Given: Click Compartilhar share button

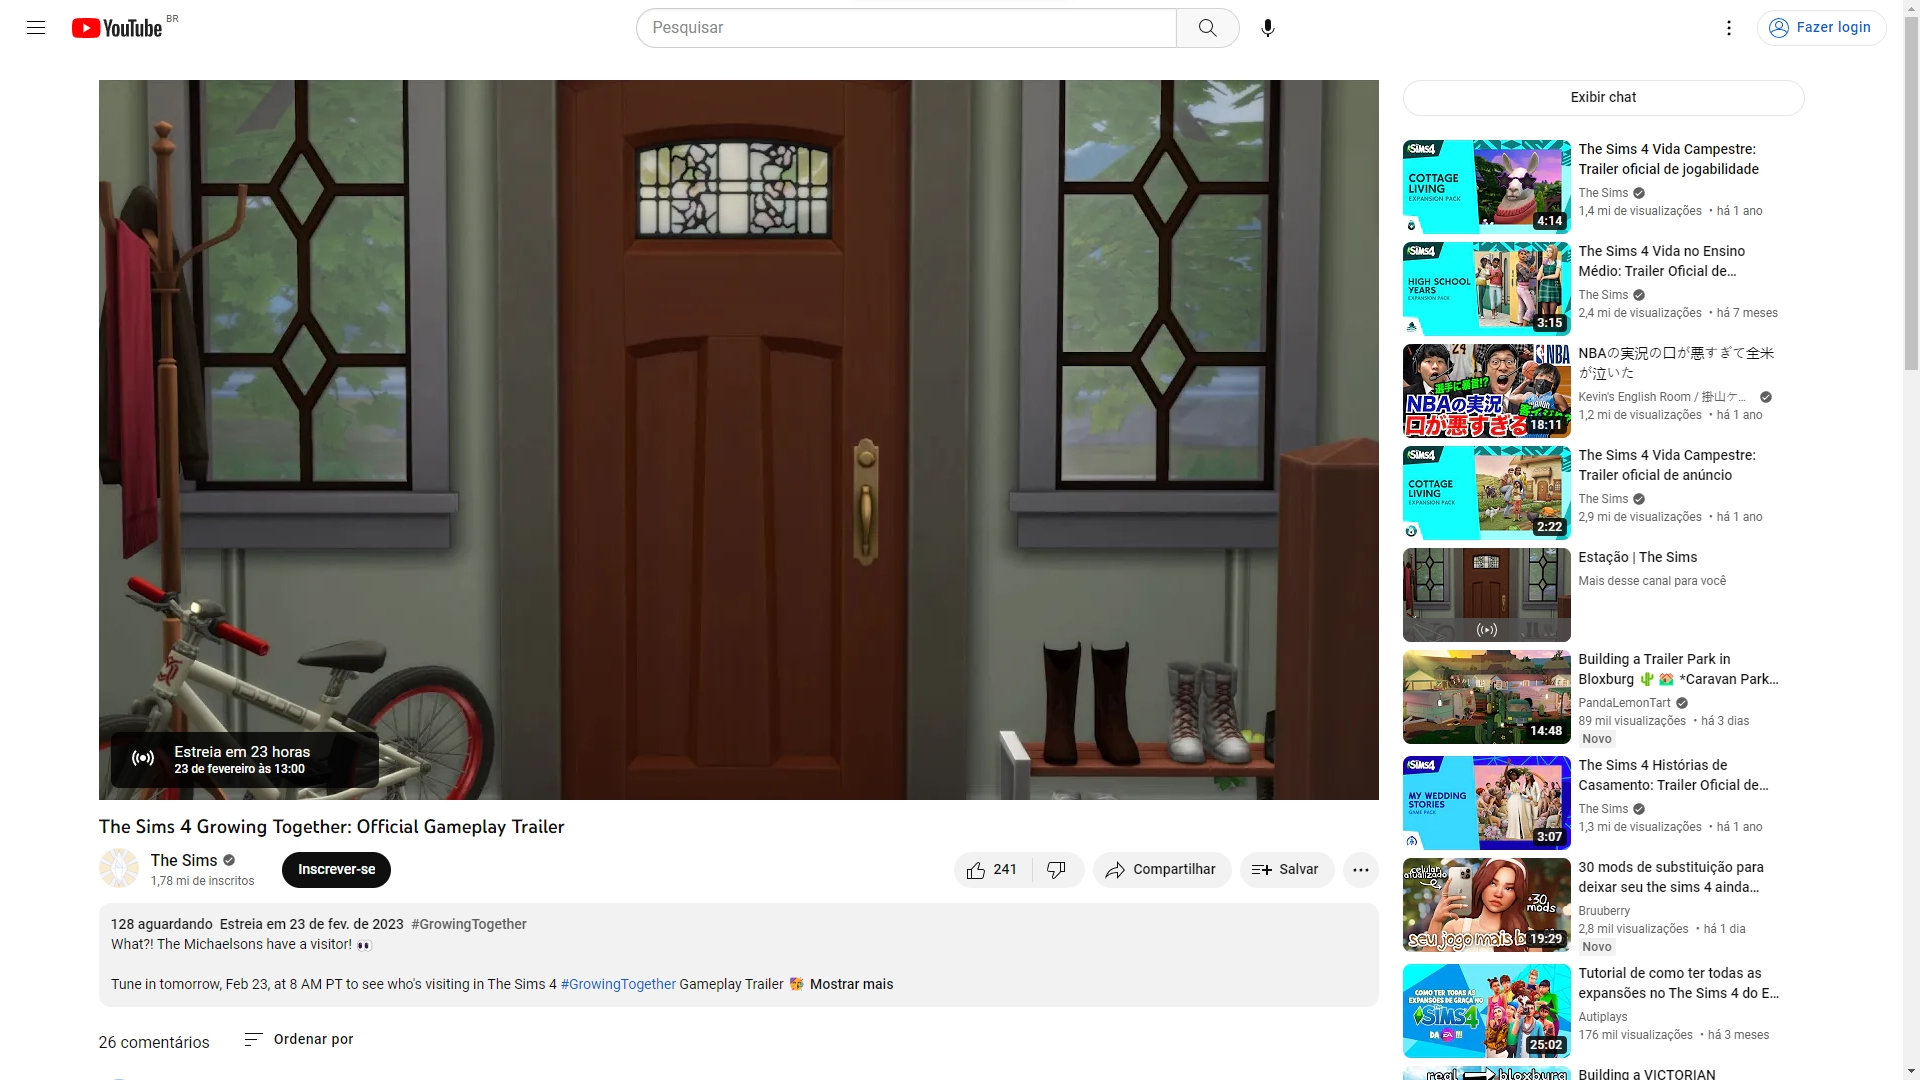Looking at the screenshot, I should coord(1161,870).
